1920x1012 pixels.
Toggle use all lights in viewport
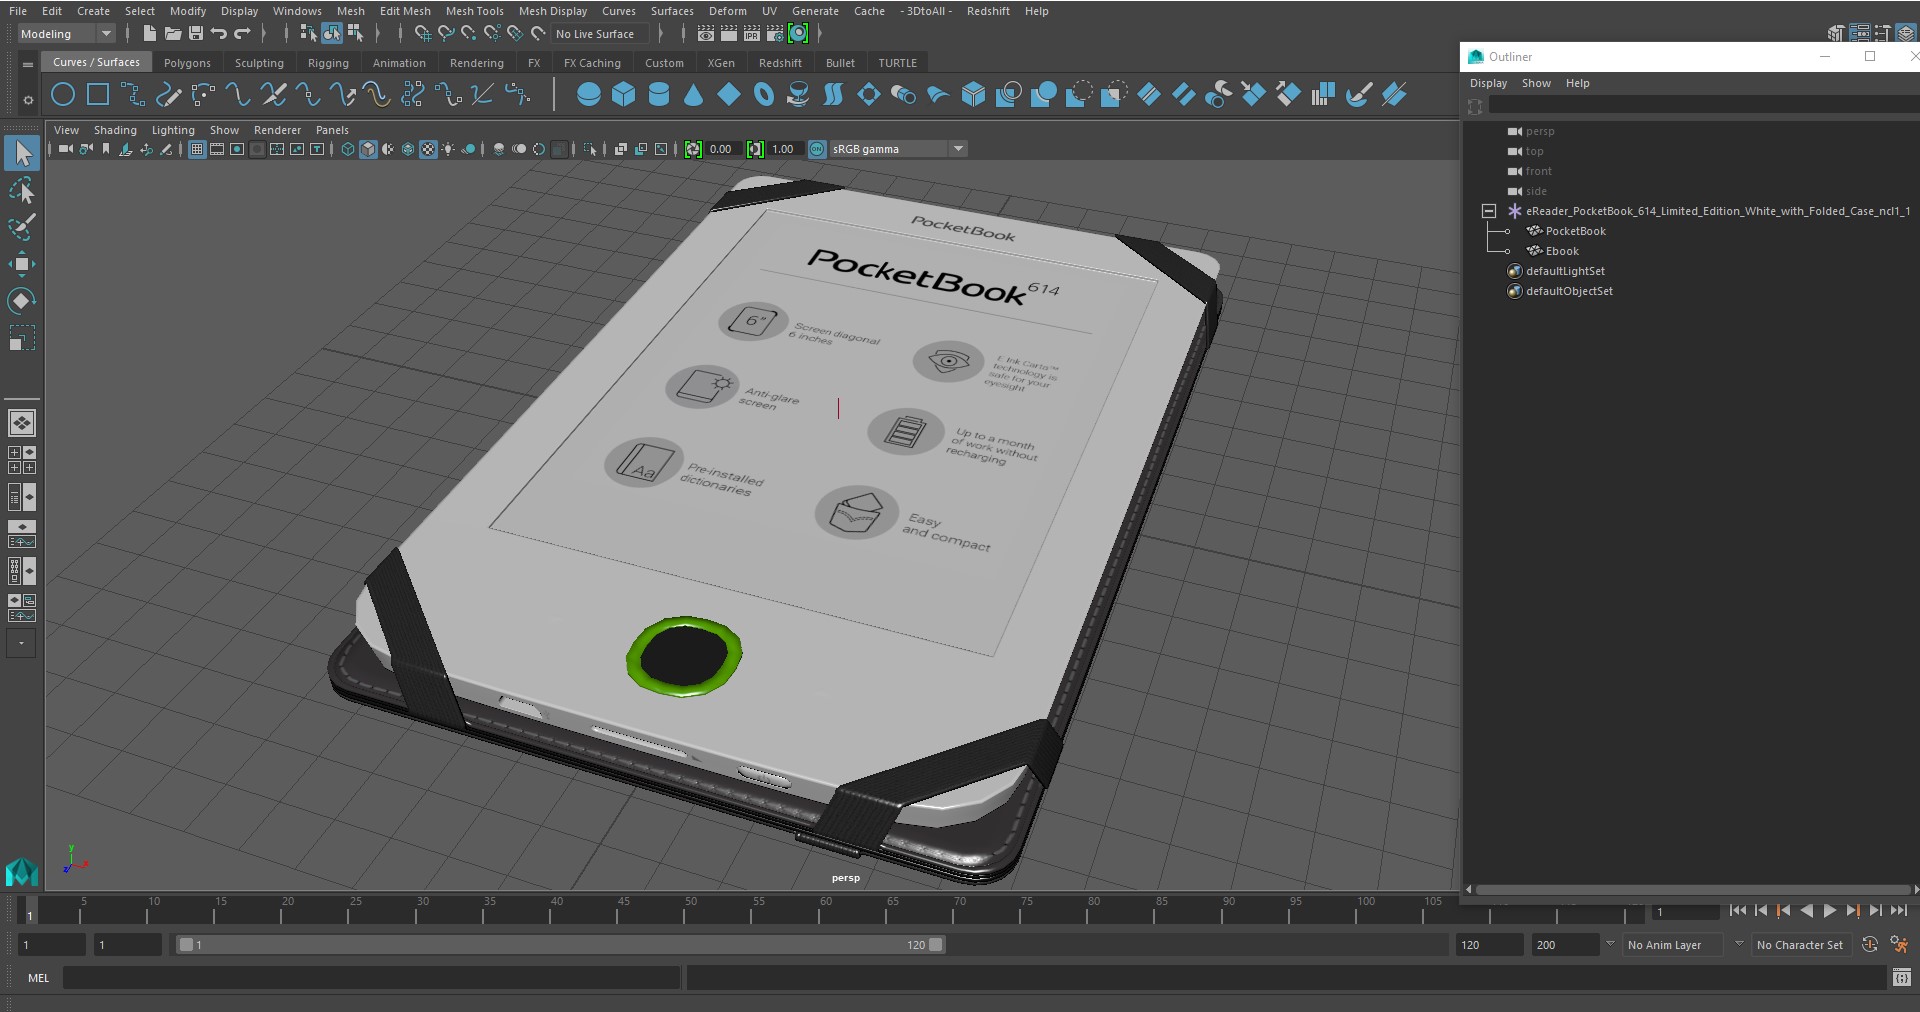[448, 149]
